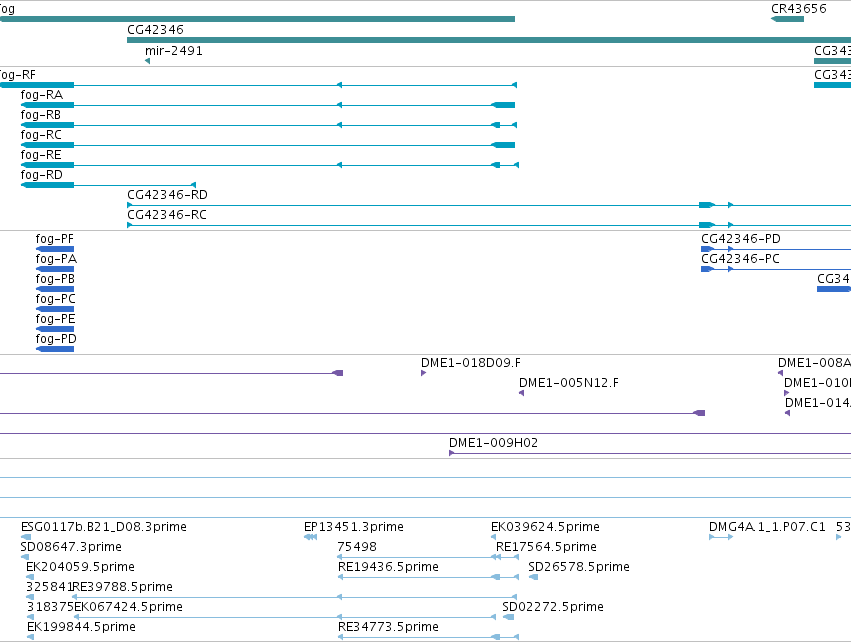This screenshot has height=642, width=851.
Task: Click the fog-PB protein label
Action: tap(55, 279)
